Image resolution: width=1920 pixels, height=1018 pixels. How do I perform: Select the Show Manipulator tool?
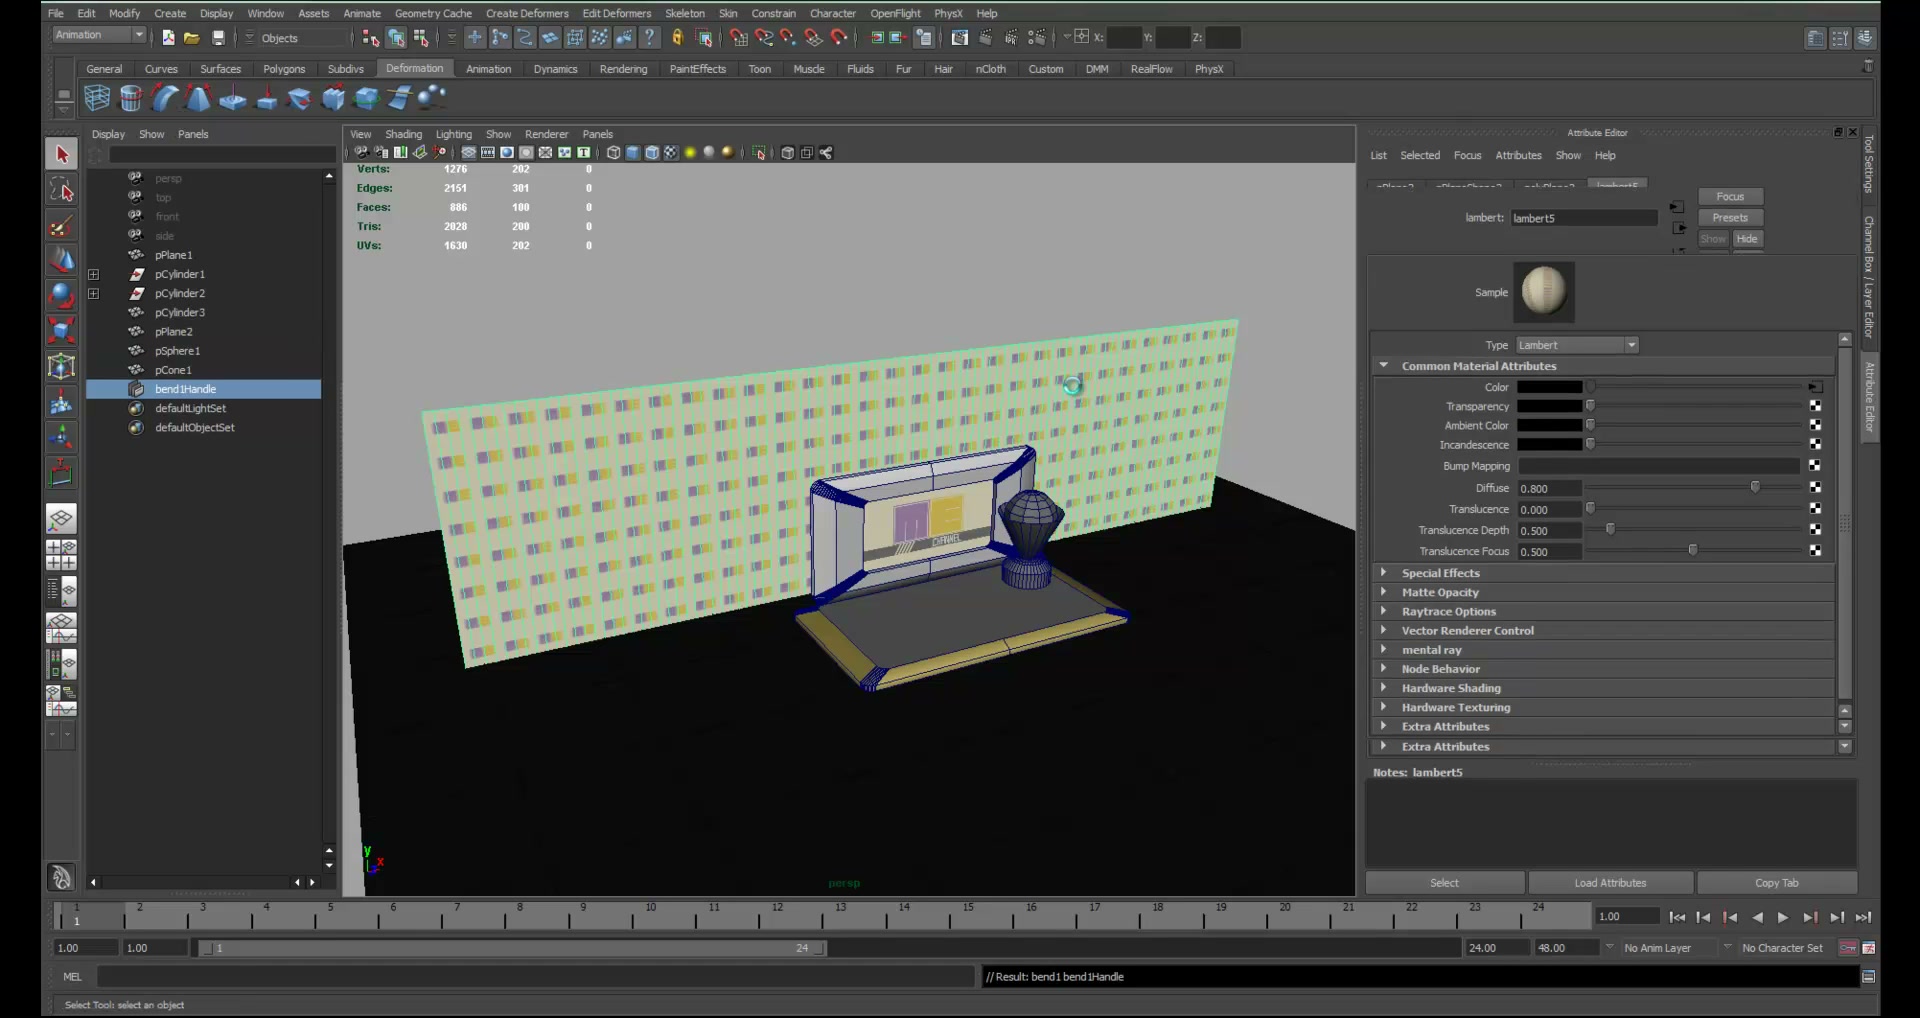[61, 472]
